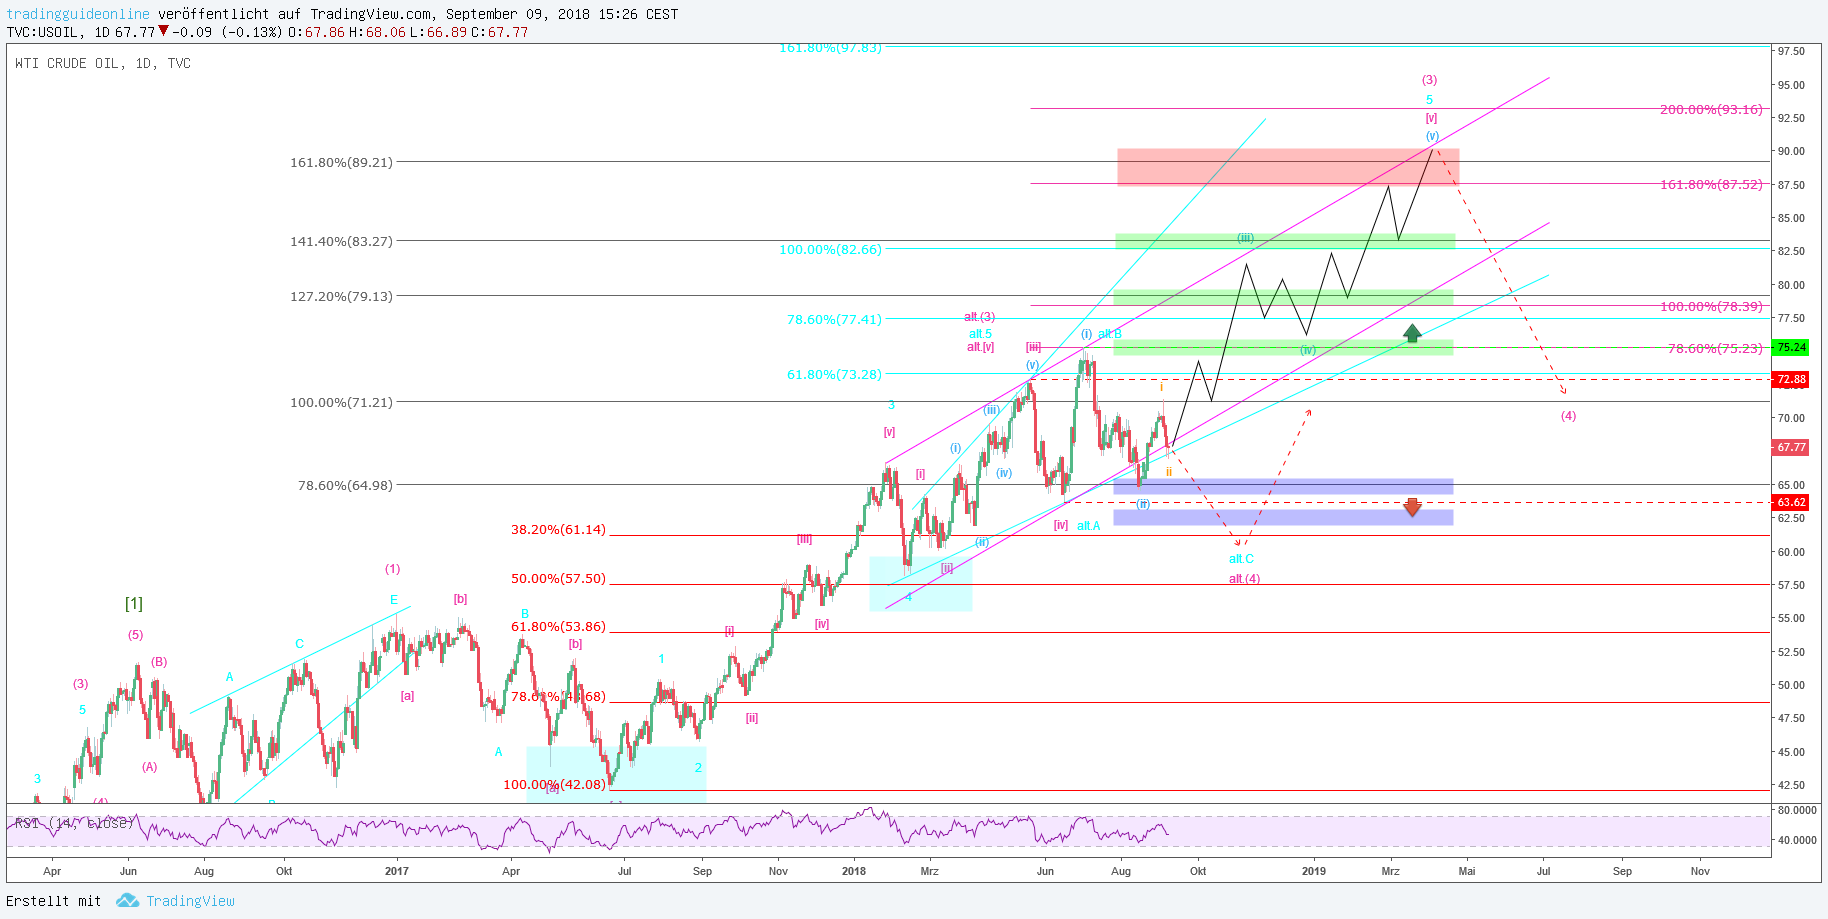Viewport: 1828px width, 919px height.
Task: Click the pink (3) target label at top
Action: coord(1430,80)
